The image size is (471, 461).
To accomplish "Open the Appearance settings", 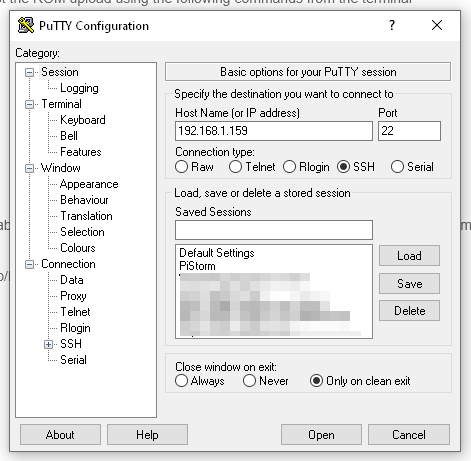I will coord(89,184).
